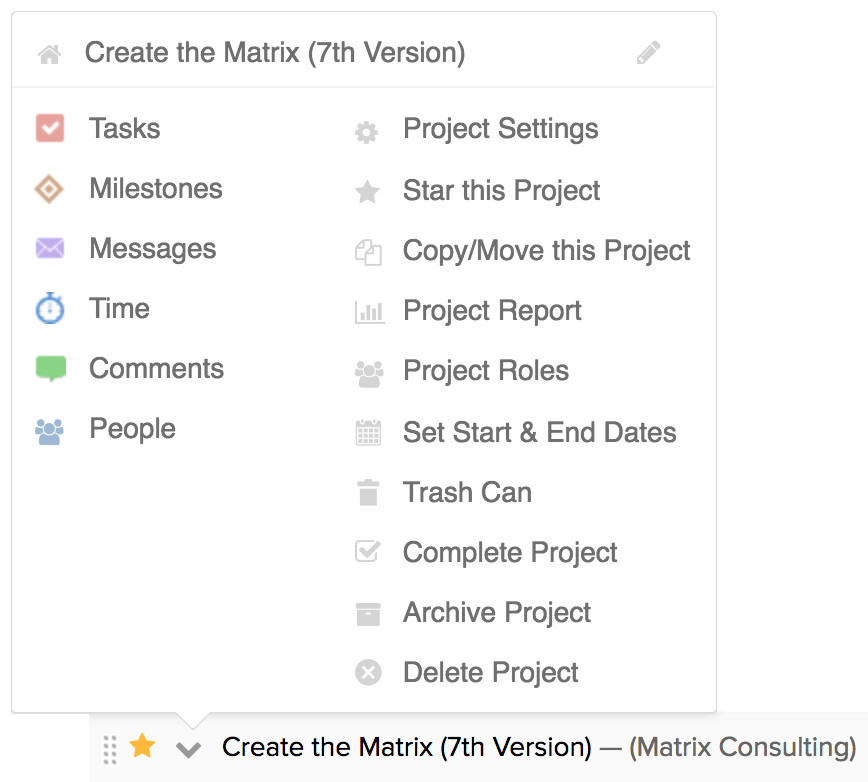Click the blue Time stopwatch icon
Screen dimensions: 868x782
coord(50,309)
